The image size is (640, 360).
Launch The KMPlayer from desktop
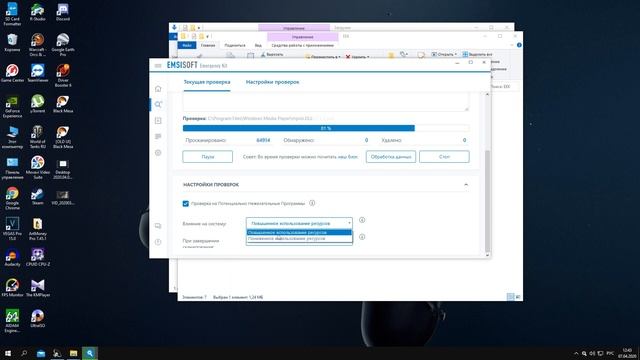38,288
